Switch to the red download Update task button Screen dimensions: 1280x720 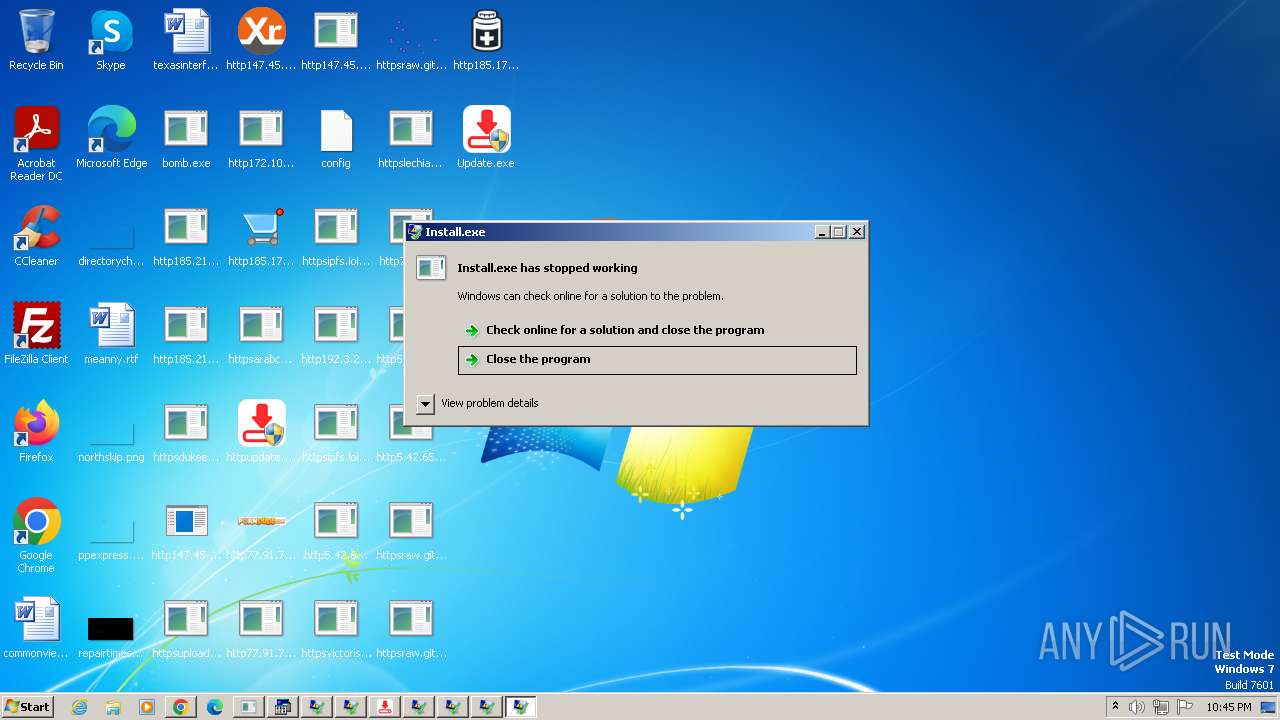coord(385,707)
